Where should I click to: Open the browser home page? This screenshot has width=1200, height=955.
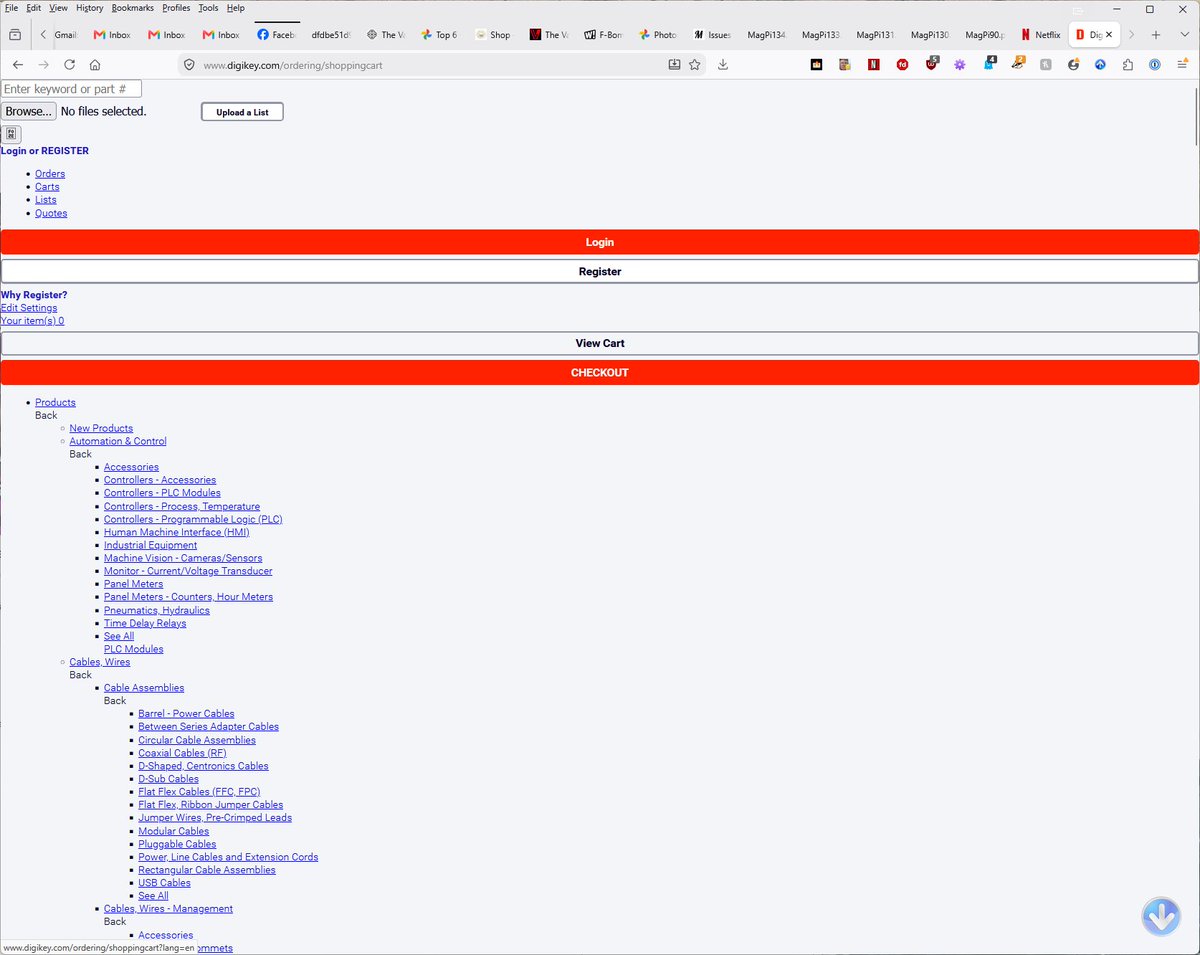tap(95, 64)
